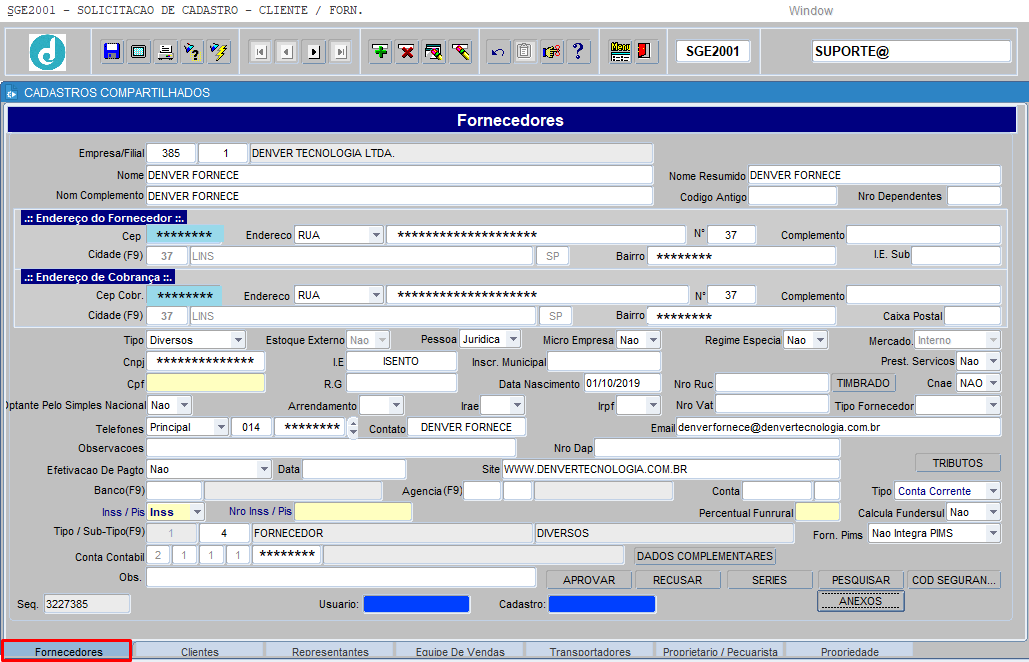Click Cadastros Compartilhados title bar icon
Screen dimensions: 1029x662
tap(11, 93)
